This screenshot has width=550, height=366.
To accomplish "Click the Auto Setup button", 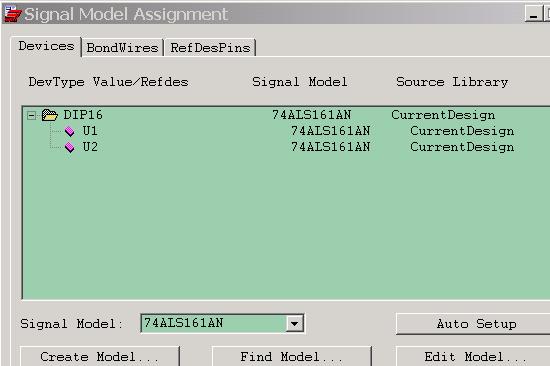I will [473, 324].
